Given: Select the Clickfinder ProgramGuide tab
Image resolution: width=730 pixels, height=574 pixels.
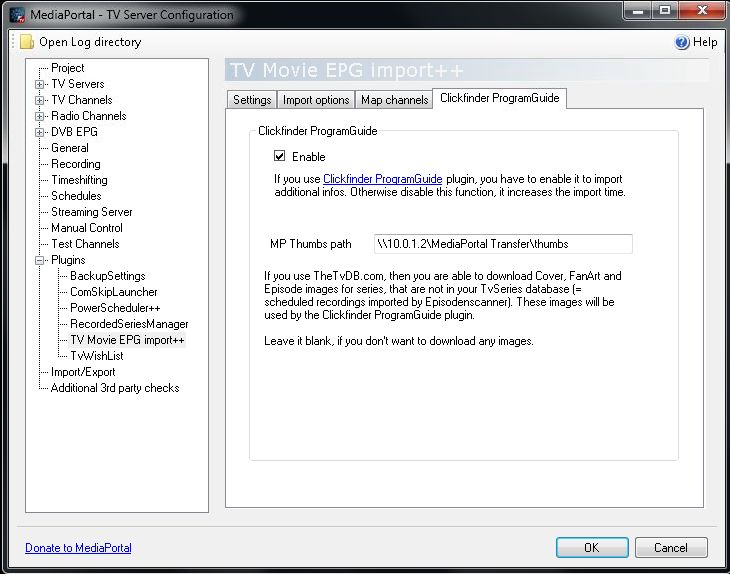Looking at the screenshot, I should pyautogui.click(x=500, y=98).
